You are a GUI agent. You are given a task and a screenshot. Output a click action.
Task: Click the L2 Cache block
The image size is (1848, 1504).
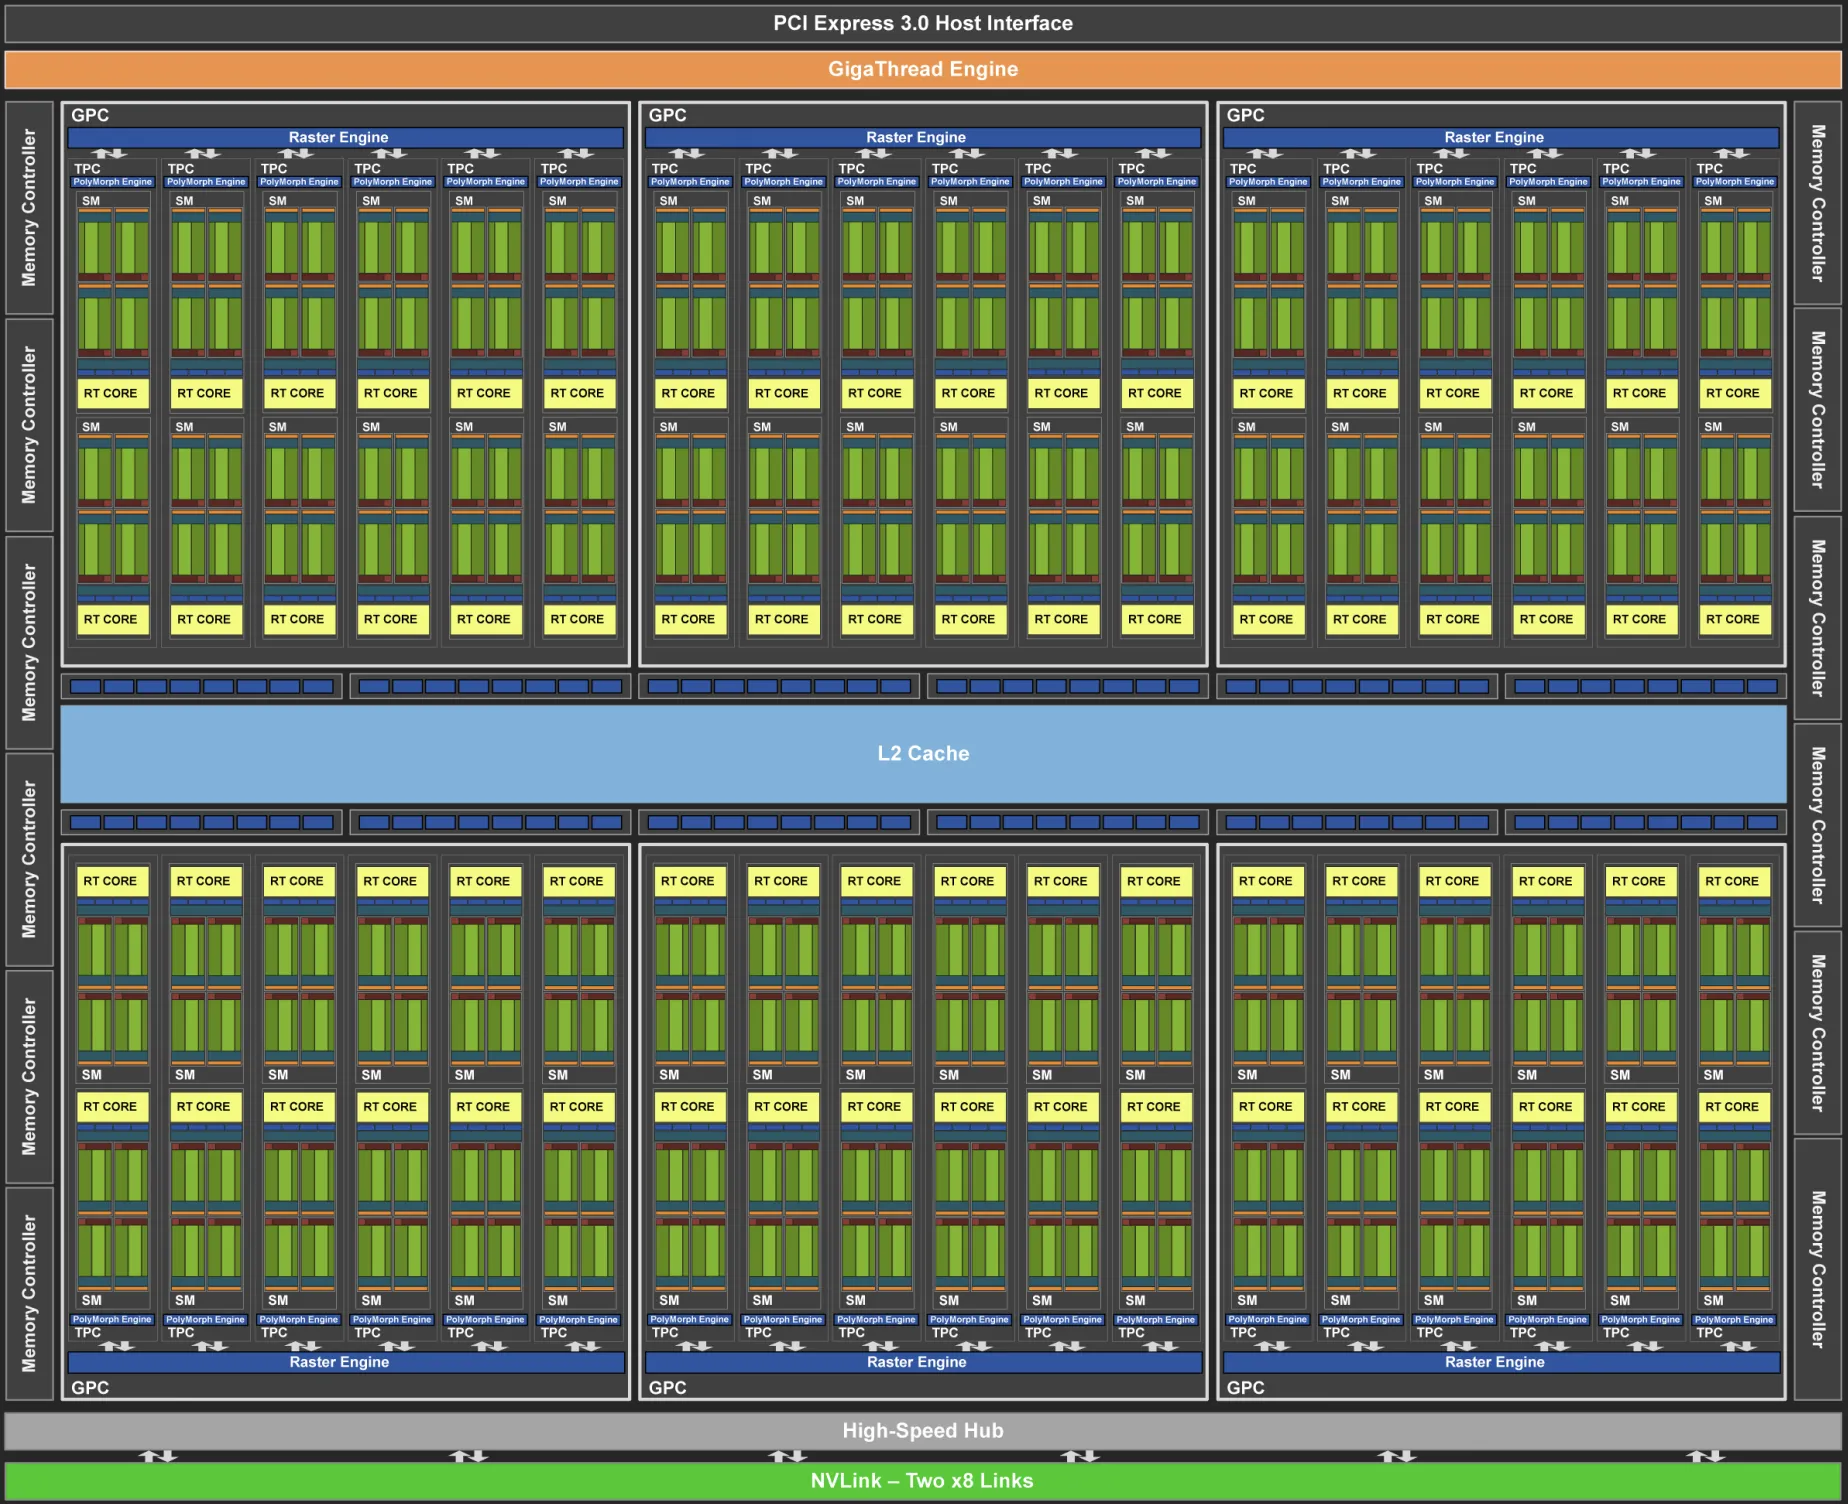pyautogui.click(x=923, y=753)
